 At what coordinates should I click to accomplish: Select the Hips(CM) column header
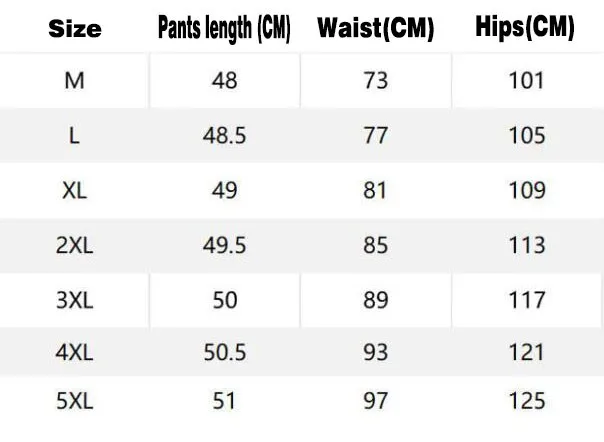click(x=525, y=28)
